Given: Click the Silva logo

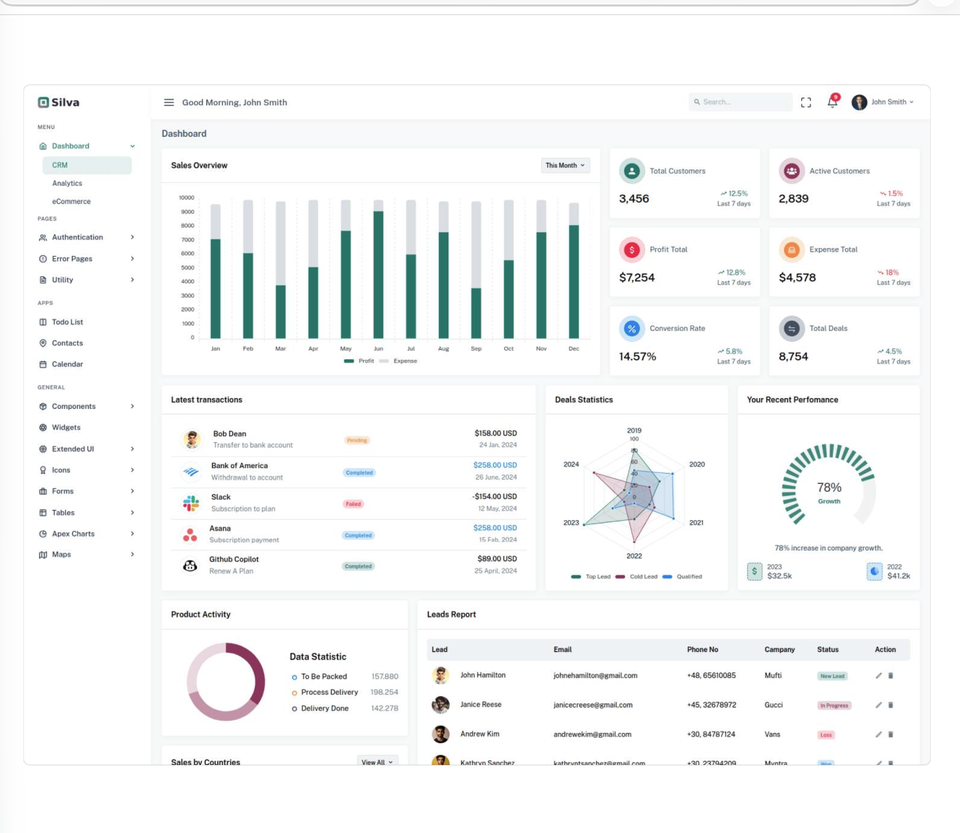Looking at the screenshot, I should point(58,102).
